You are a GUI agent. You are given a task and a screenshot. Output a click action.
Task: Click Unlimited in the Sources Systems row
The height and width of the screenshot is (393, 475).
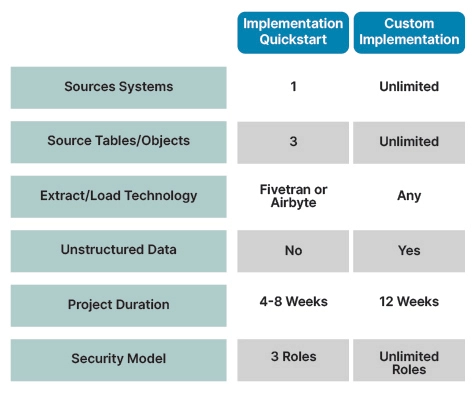click(409, 87)
